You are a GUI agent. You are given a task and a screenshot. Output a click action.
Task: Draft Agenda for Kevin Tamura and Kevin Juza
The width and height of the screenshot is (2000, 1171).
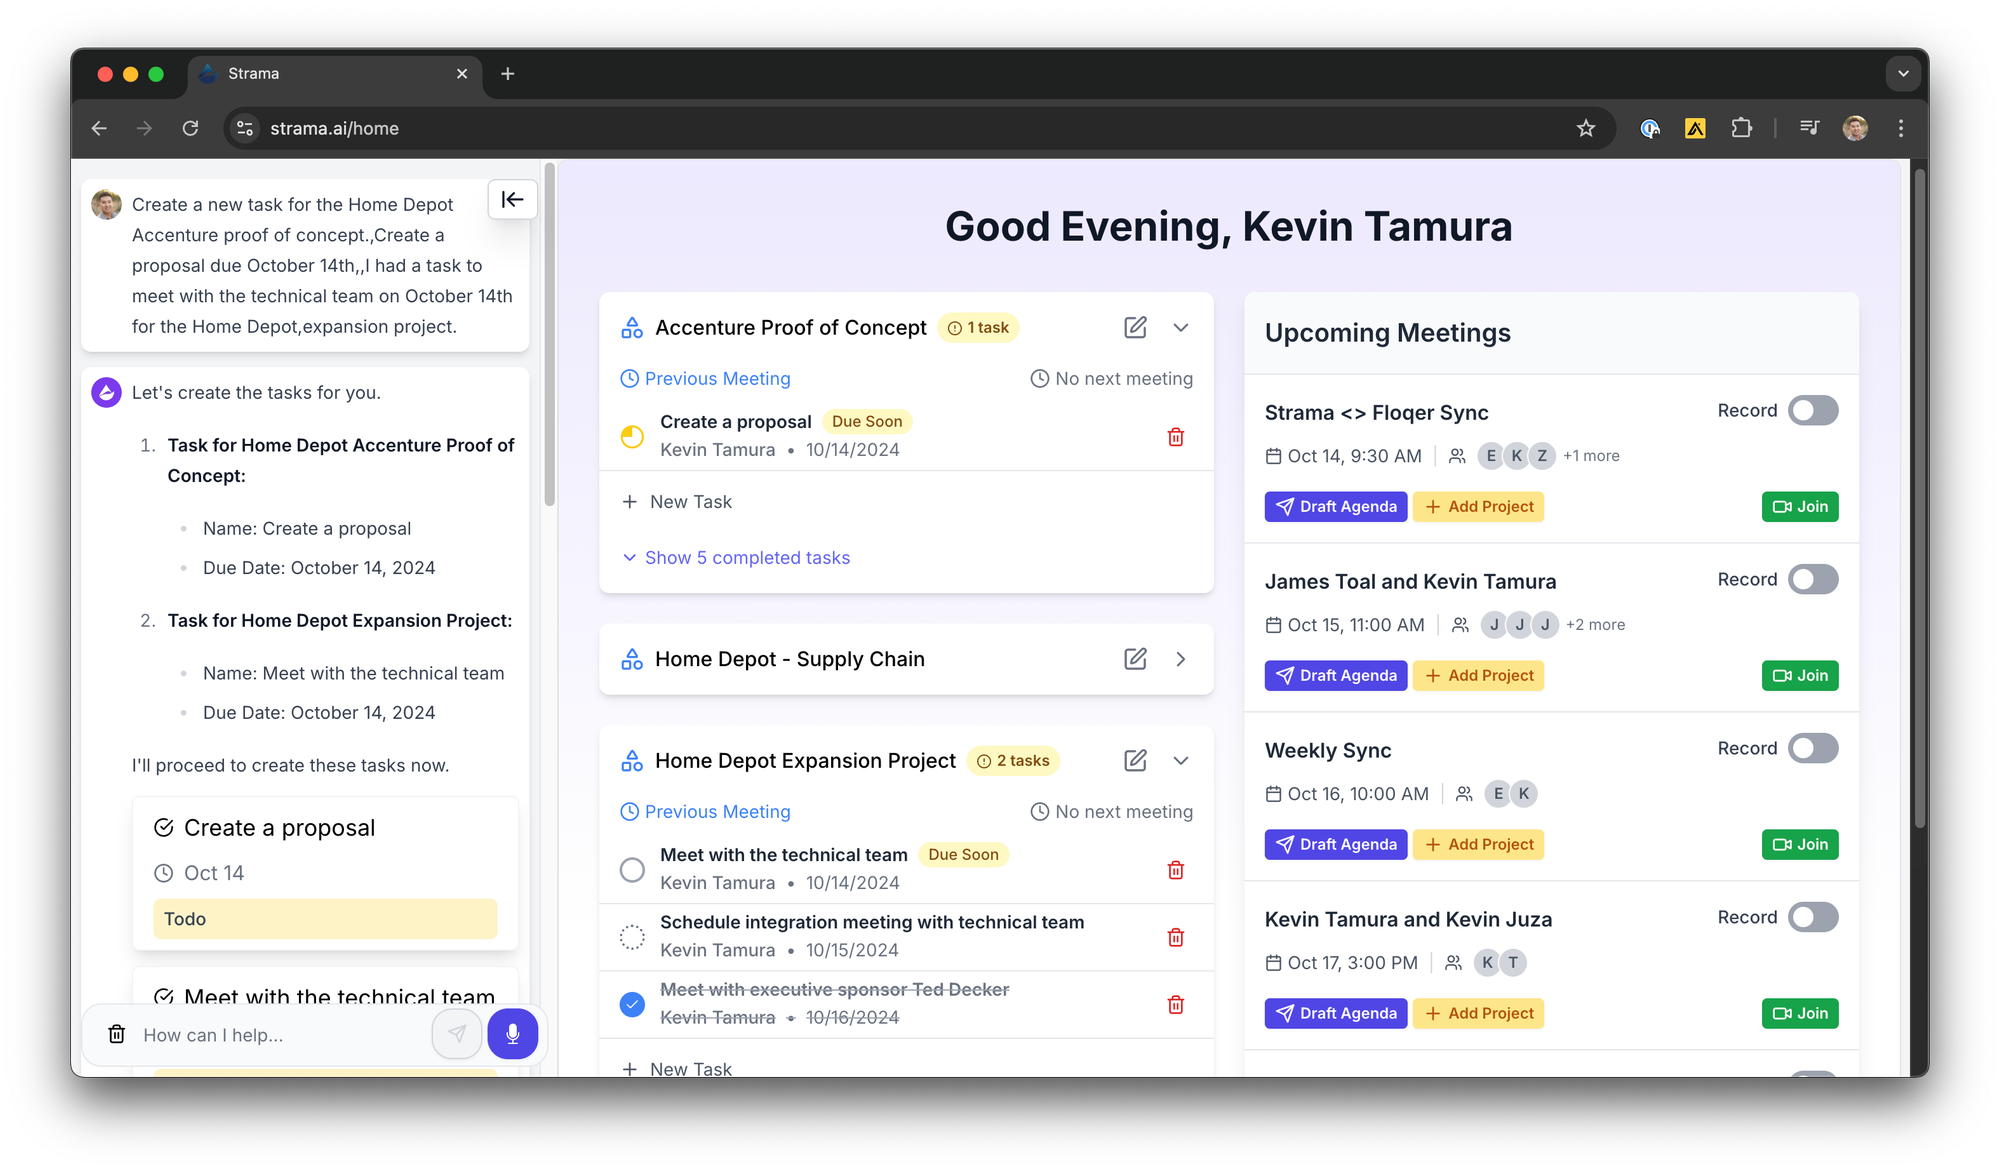coord(1335,1014)
